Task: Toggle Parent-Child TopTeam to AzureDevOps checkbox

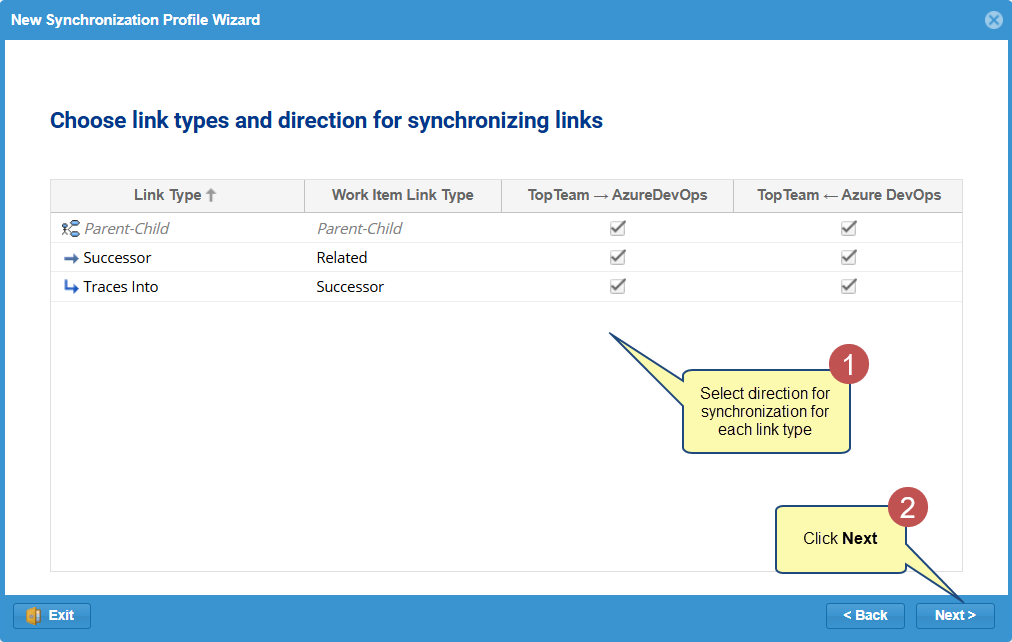Action: click(x=618, y=228)
